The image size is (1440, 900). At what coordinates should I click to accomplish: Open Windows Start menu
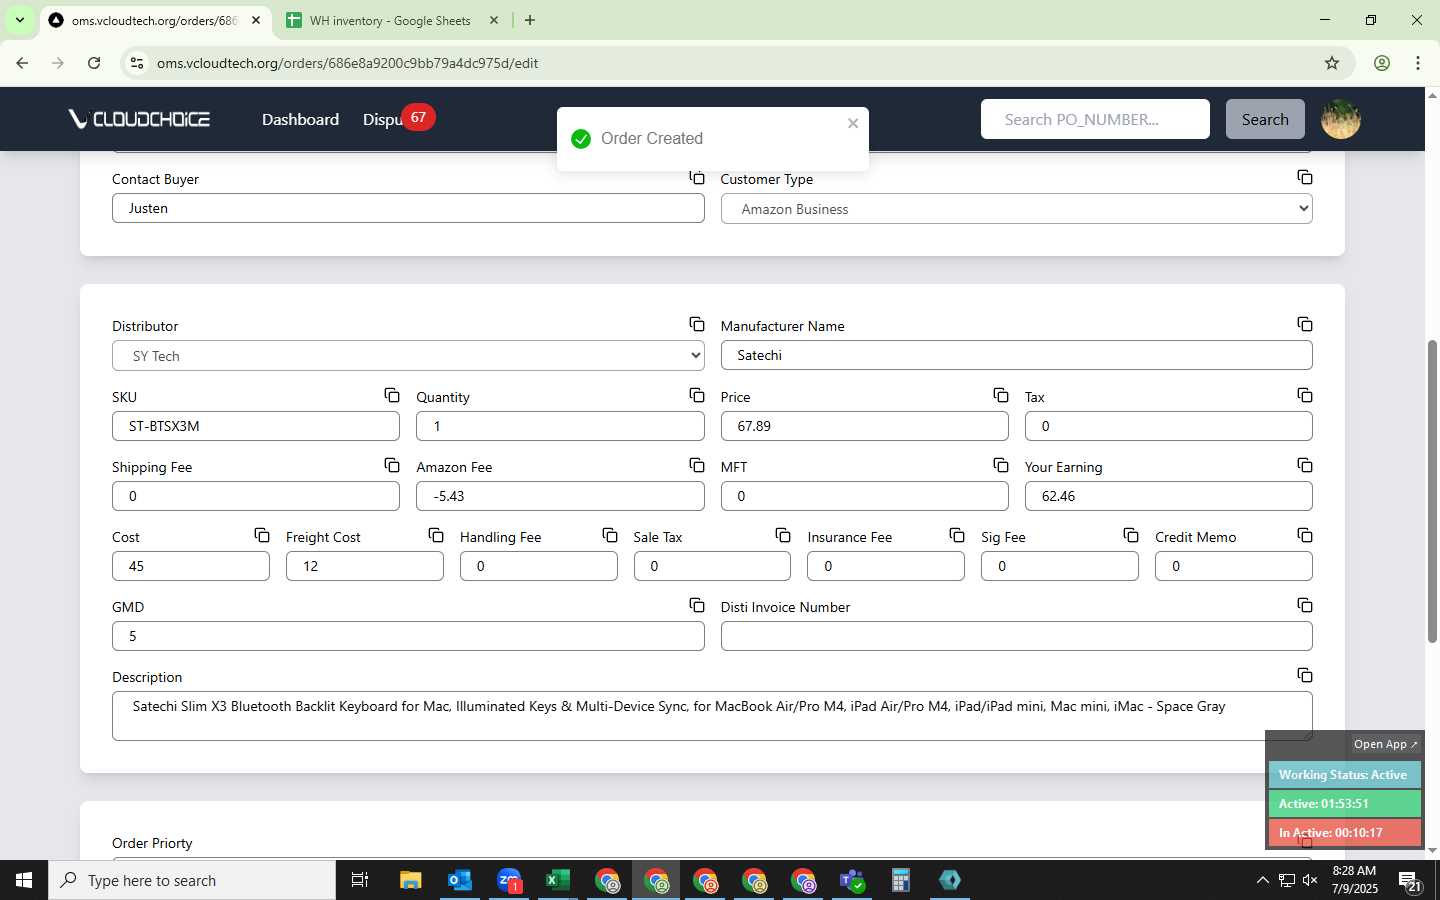[x=24, y=880]
